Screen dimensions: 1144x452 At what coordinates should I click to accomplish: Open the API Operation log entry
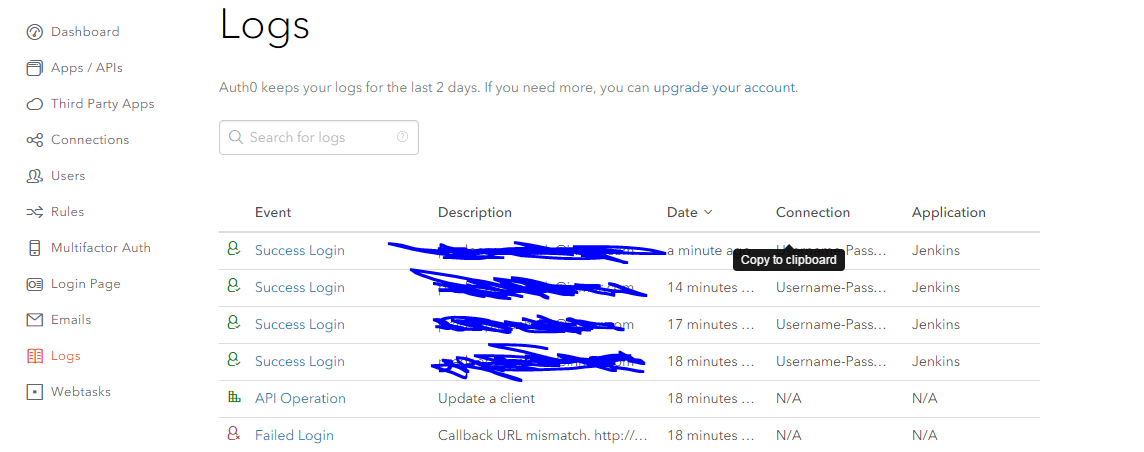[x=301, y=398]
